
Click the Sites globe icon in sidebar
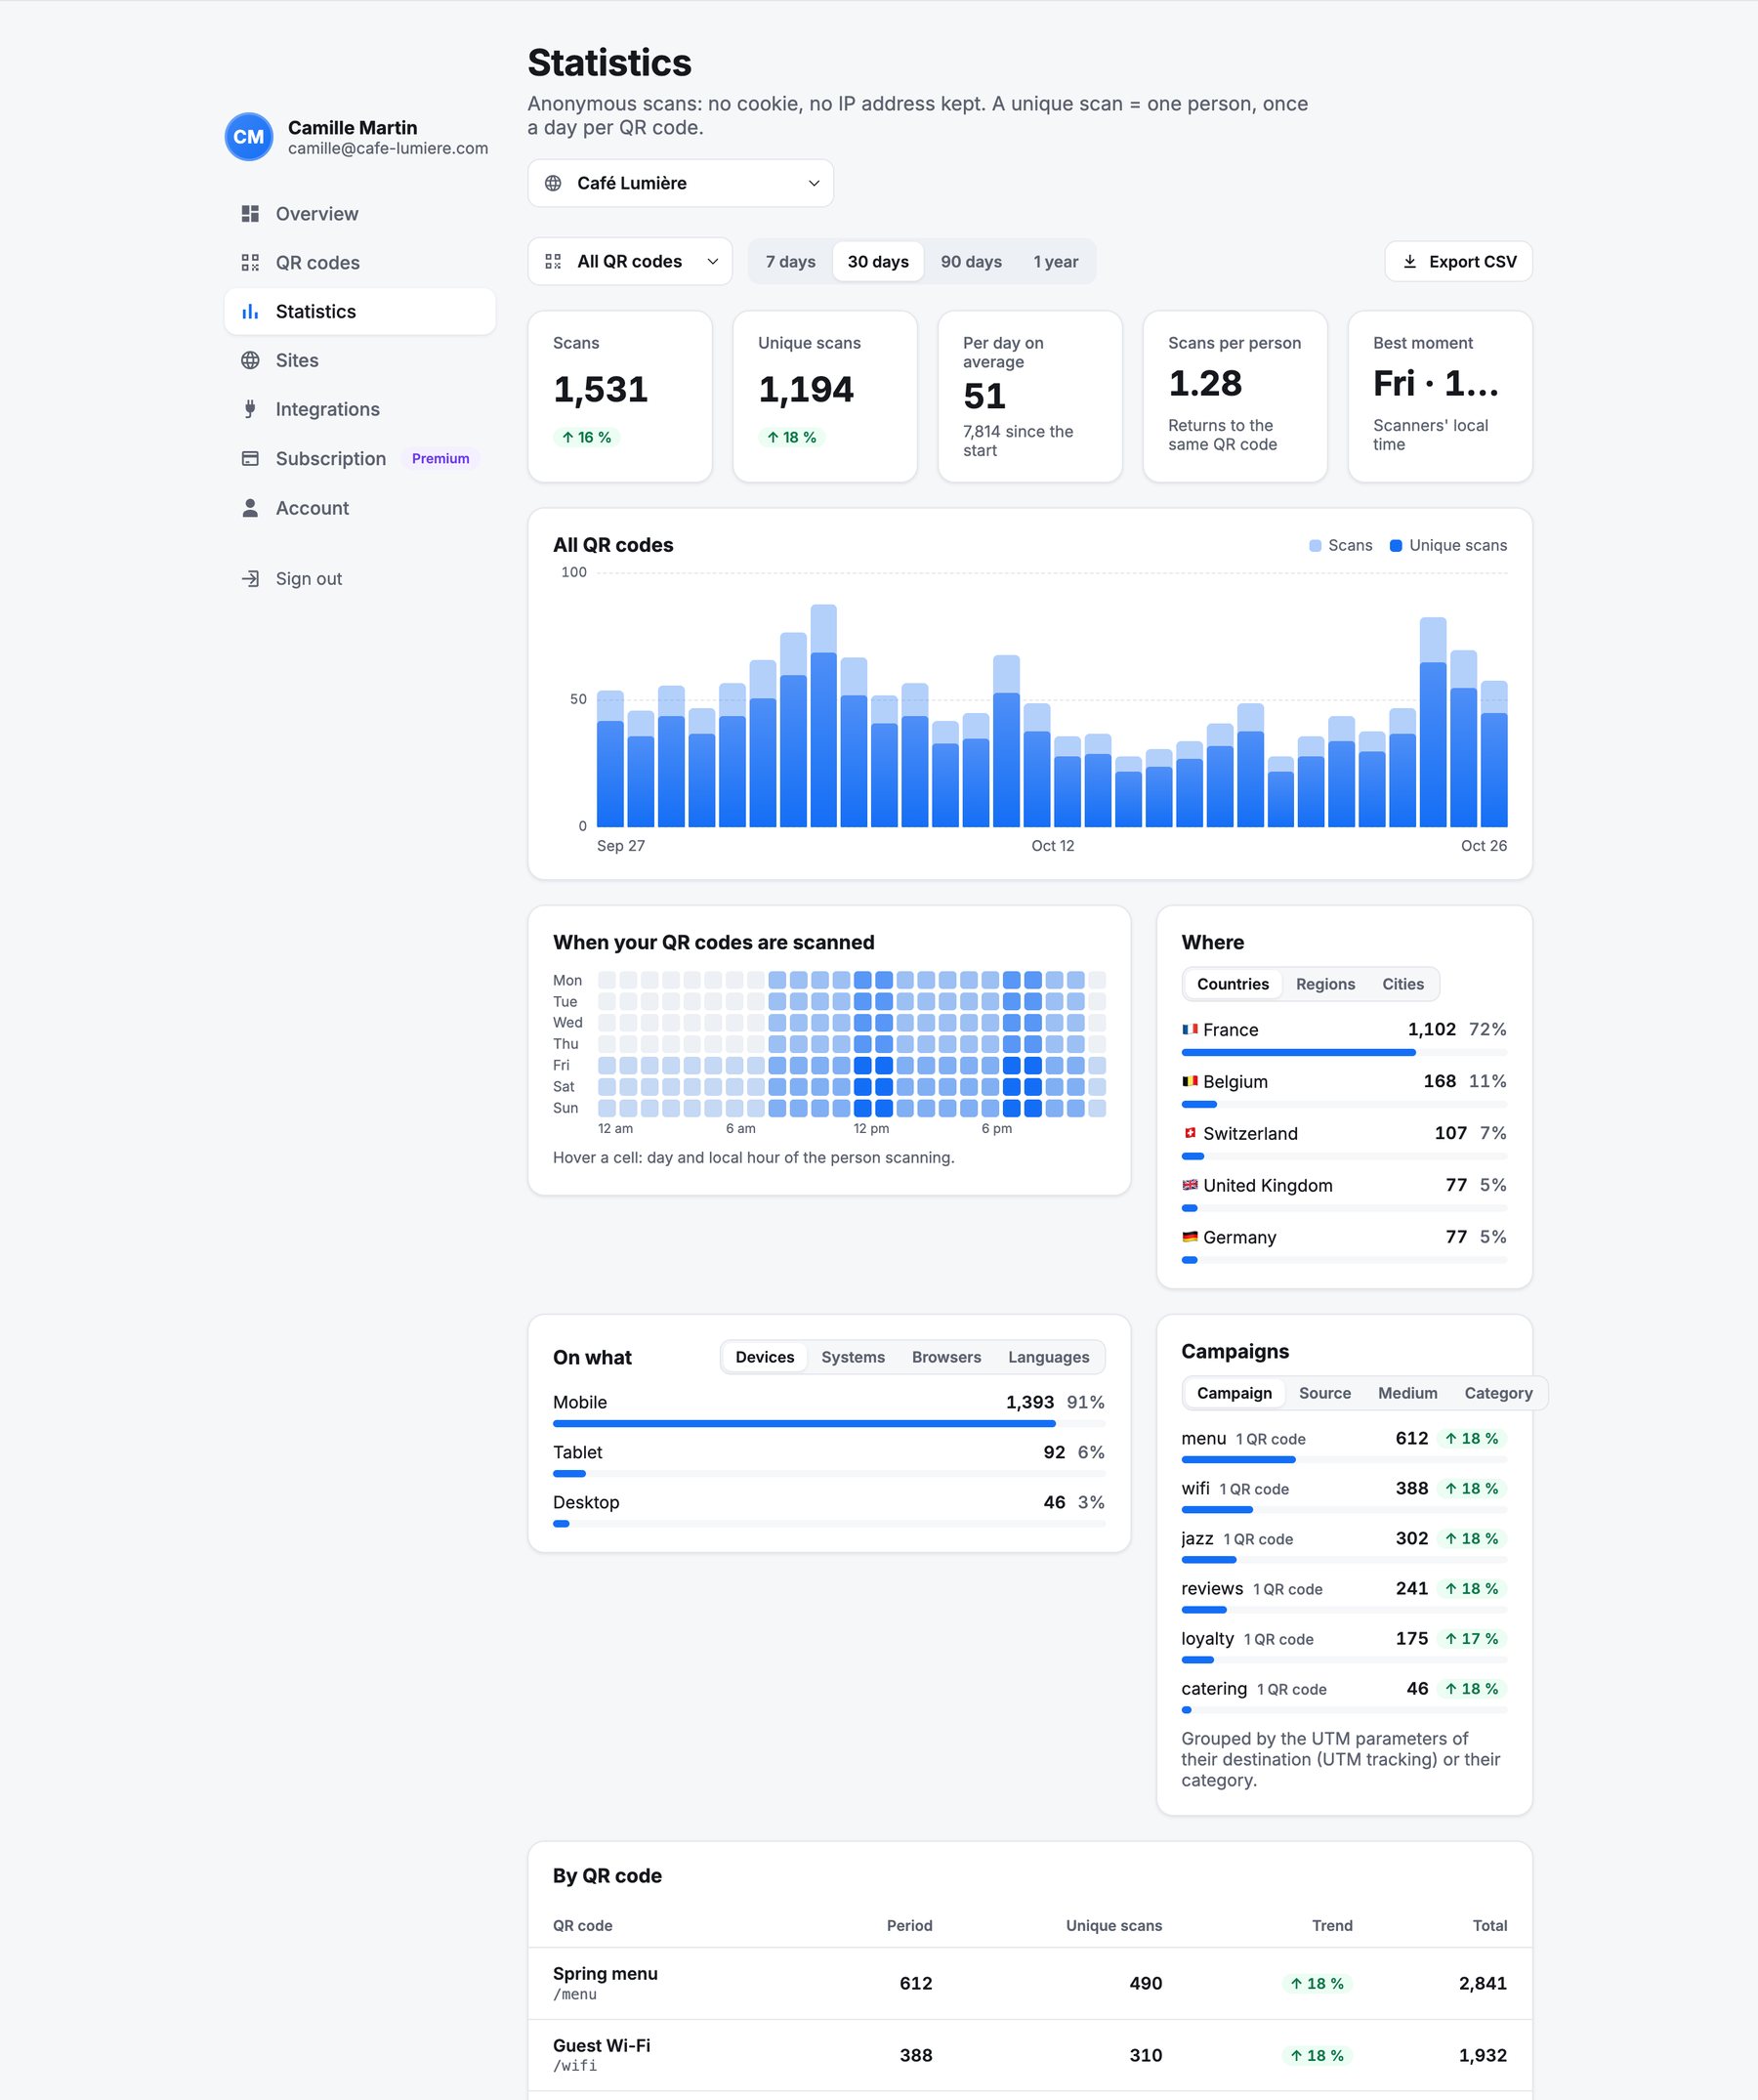(250, 360)
